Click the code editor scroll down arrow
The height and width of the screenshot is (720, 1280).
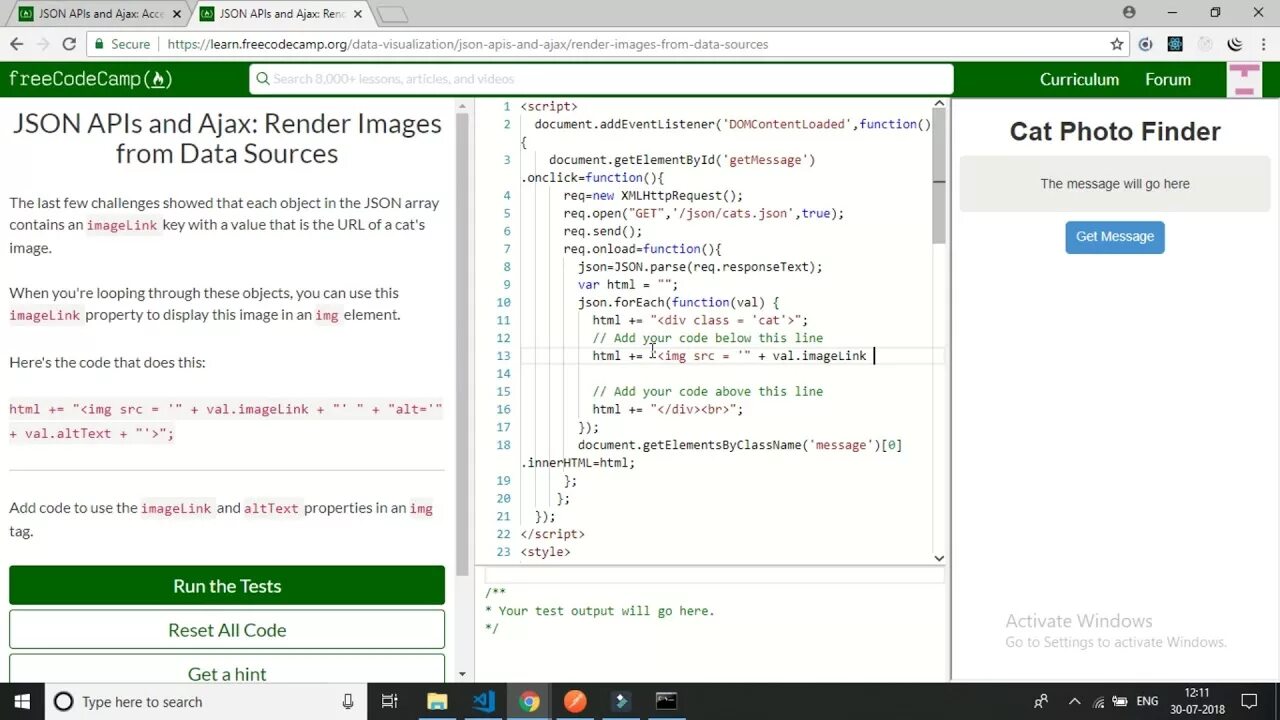click(939, 558)
